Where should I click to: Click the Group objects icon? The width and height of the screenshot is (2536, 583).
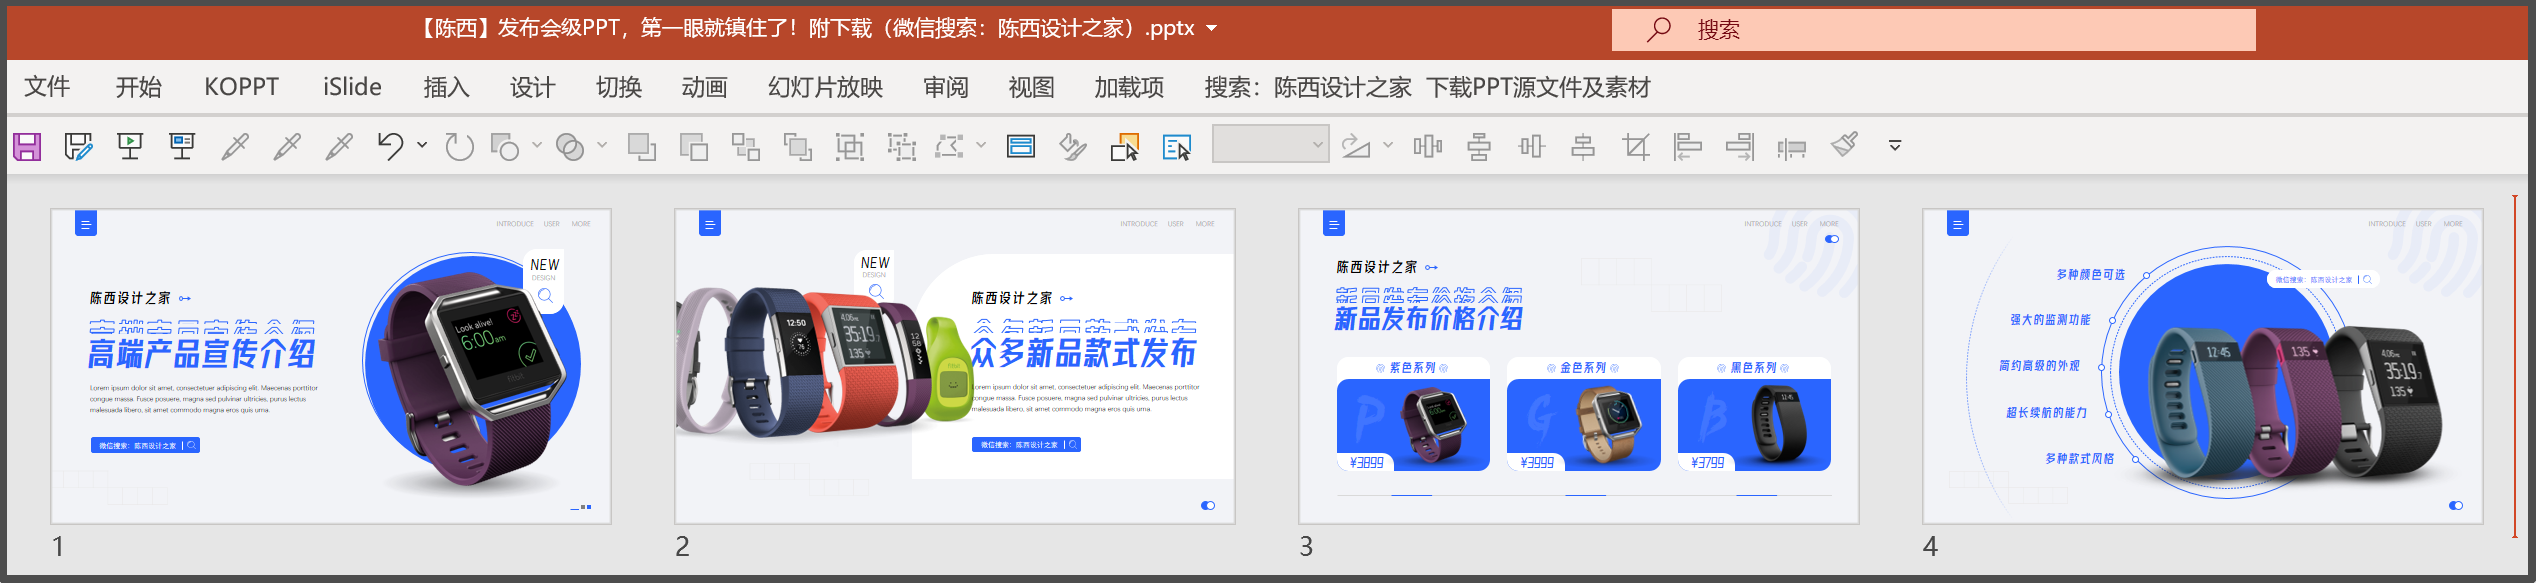click(x=850, y=147)
